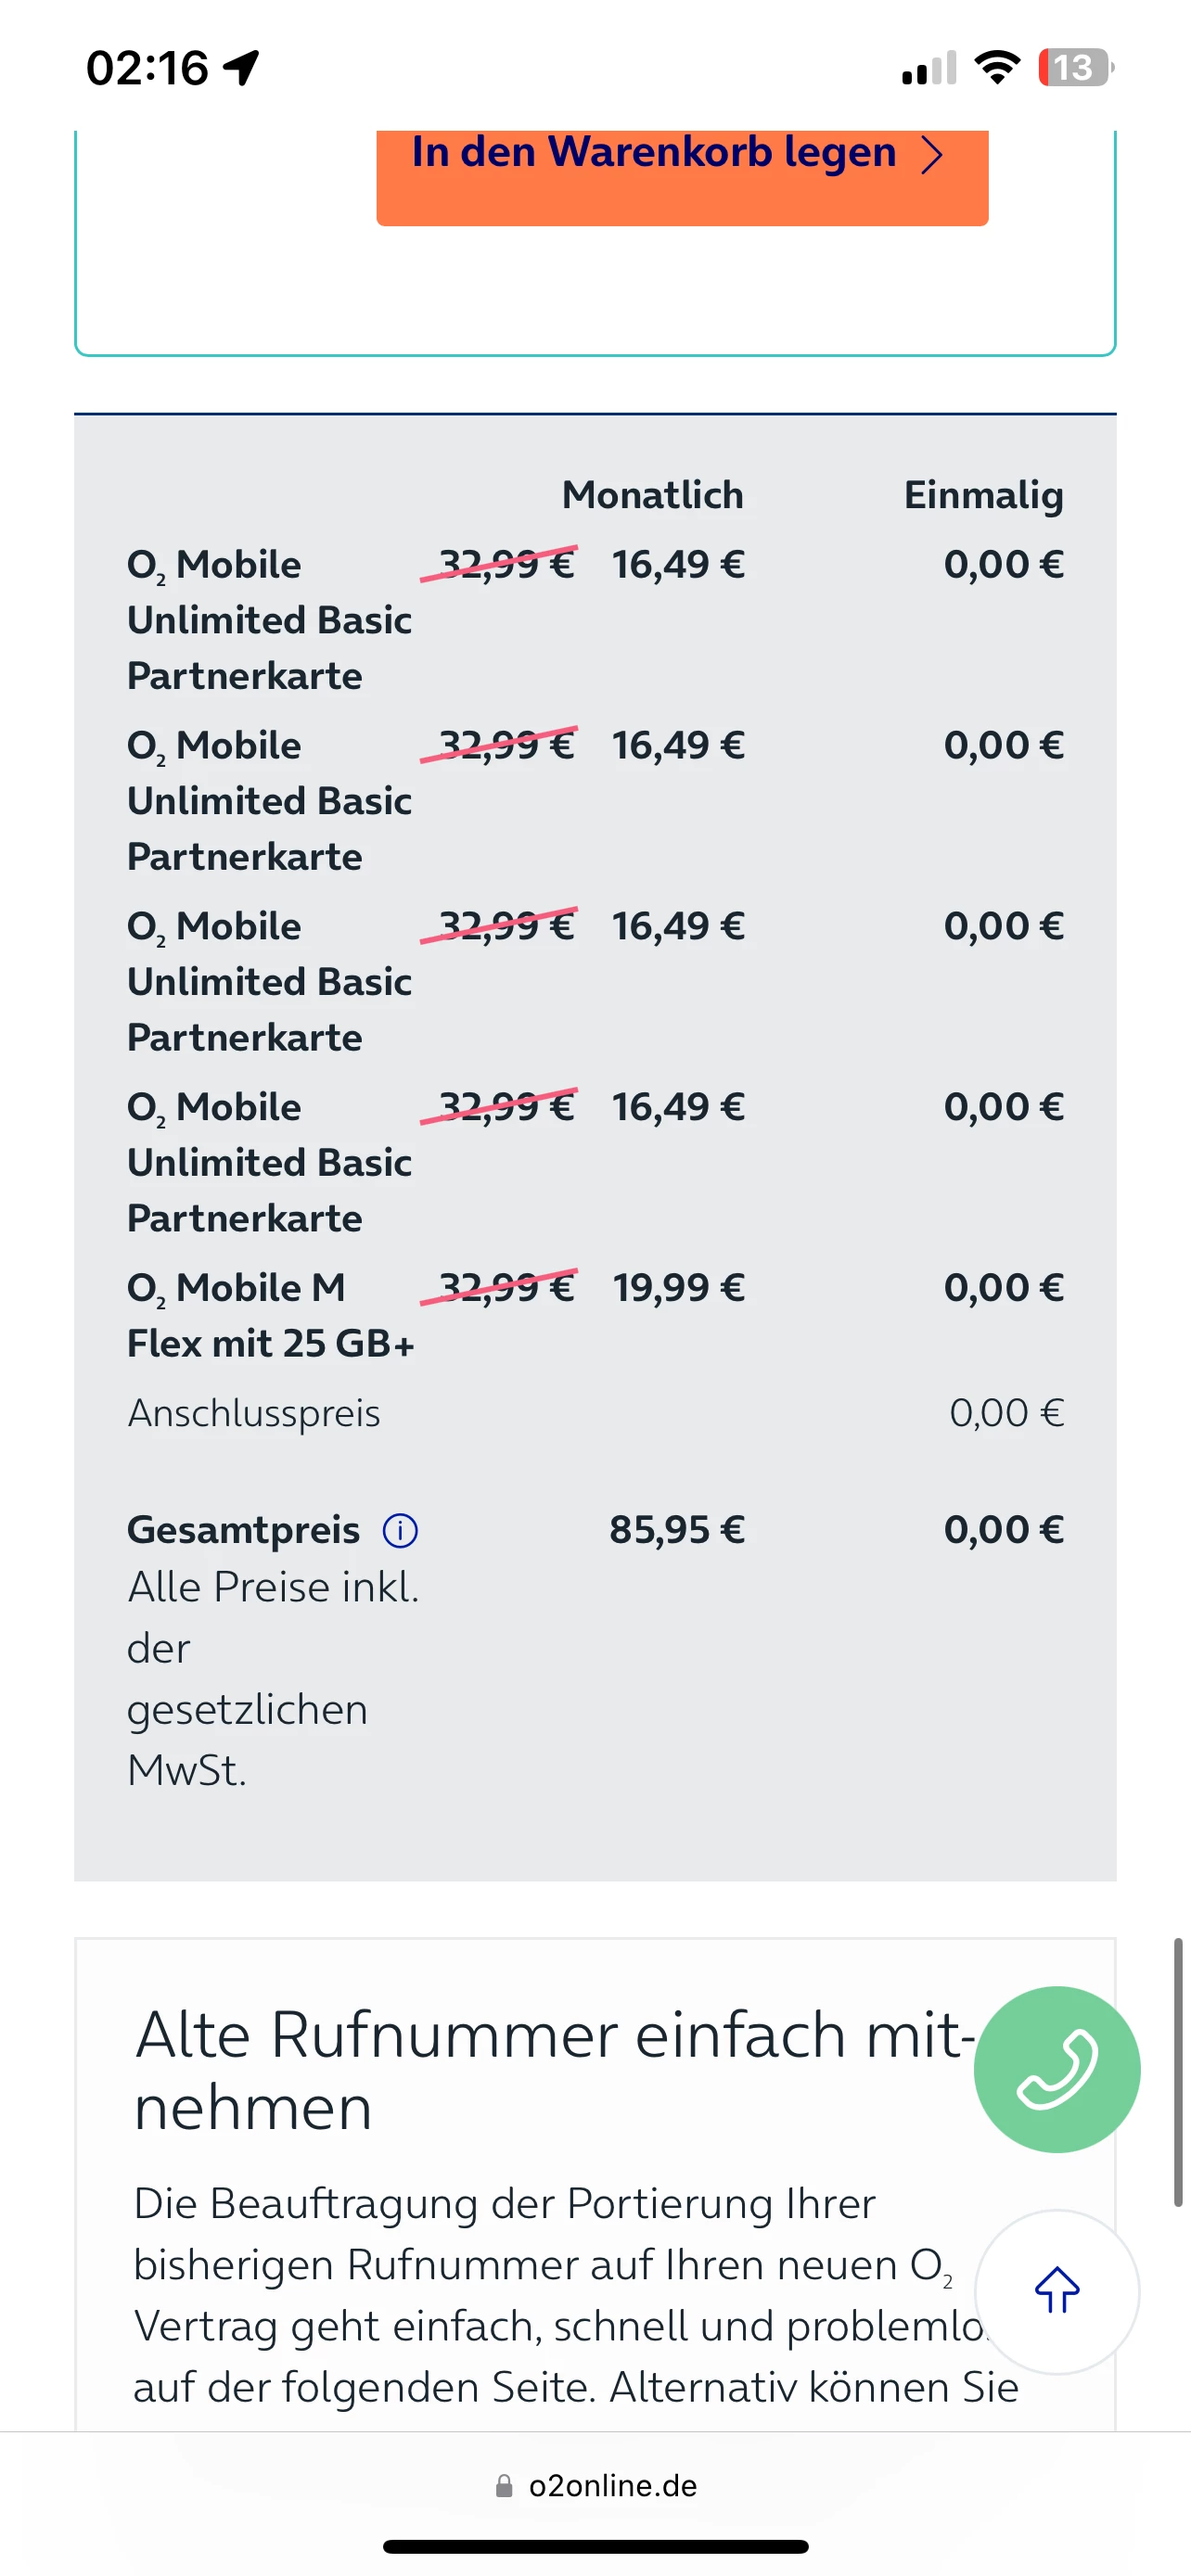Image resolution: width=1191 pixels, height=2576 pixels.
Task: Tap the home indicator bar
Action: tap(595, 2546)
